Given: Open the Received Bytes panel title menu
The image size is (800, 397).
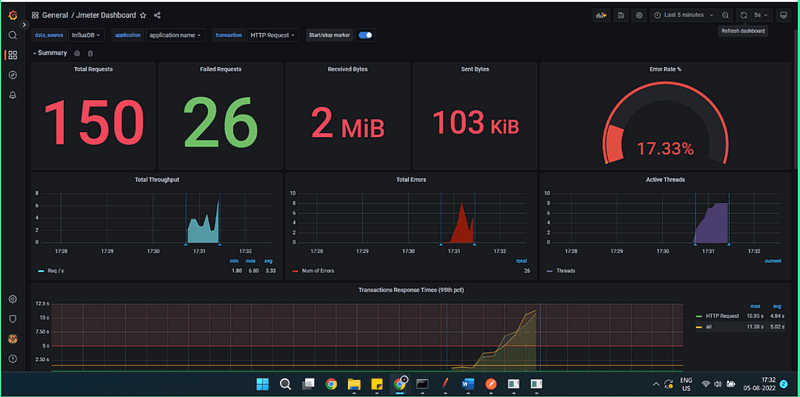Looking at the screenshot, I should (x=347, y=69).
